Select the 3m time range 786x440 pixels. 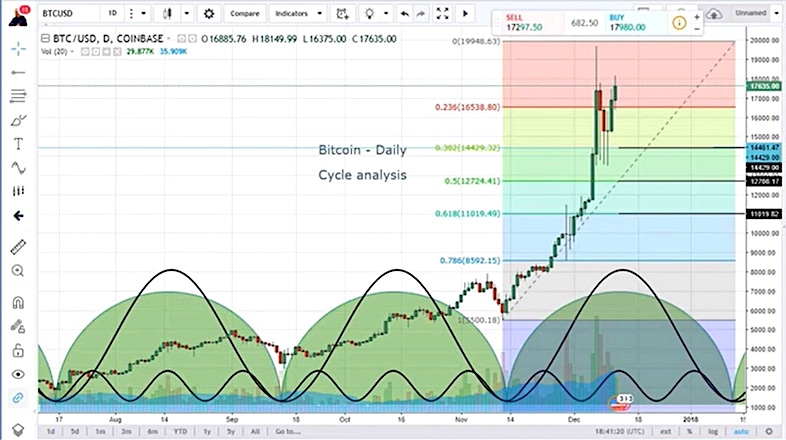click(x=126, y=431)
